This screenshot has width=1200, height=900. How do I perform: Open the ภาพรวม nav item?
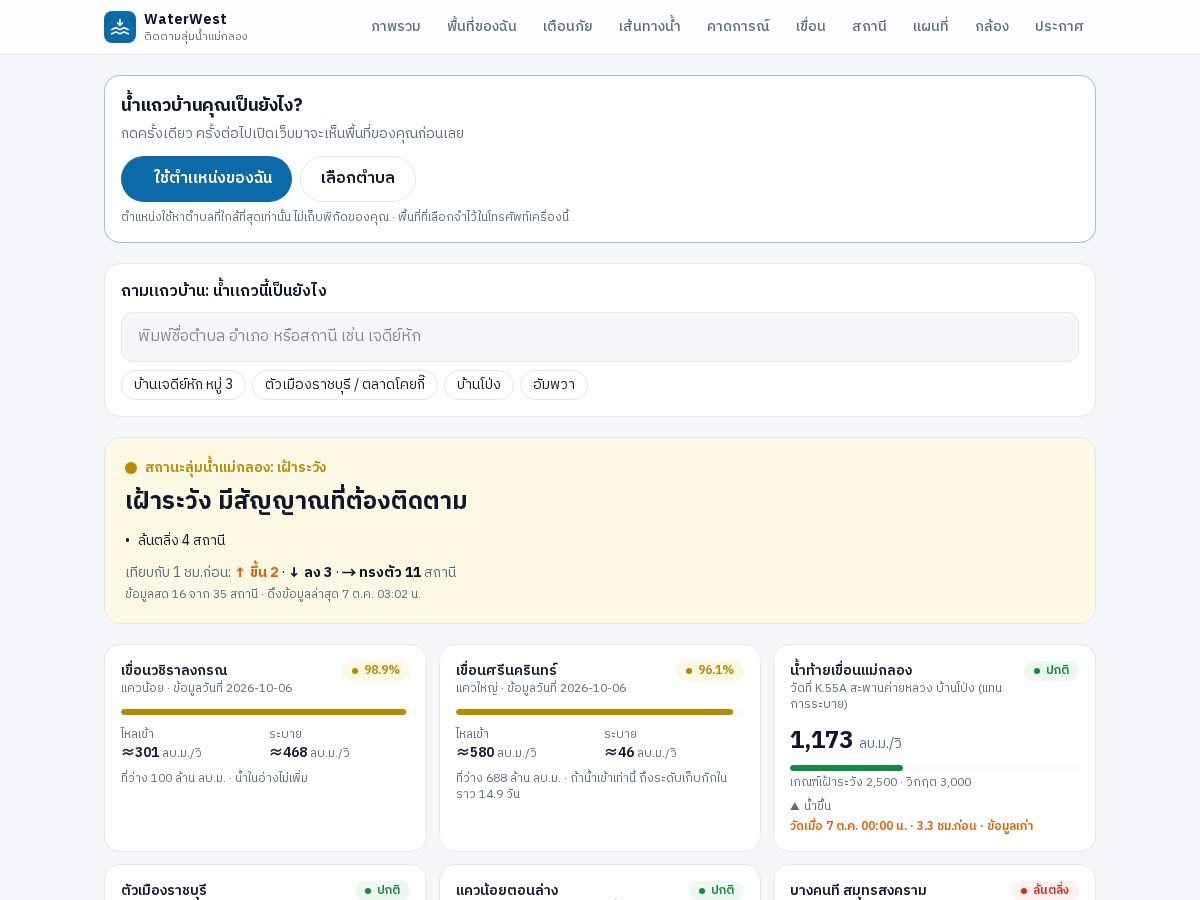[x=396, y=27]
